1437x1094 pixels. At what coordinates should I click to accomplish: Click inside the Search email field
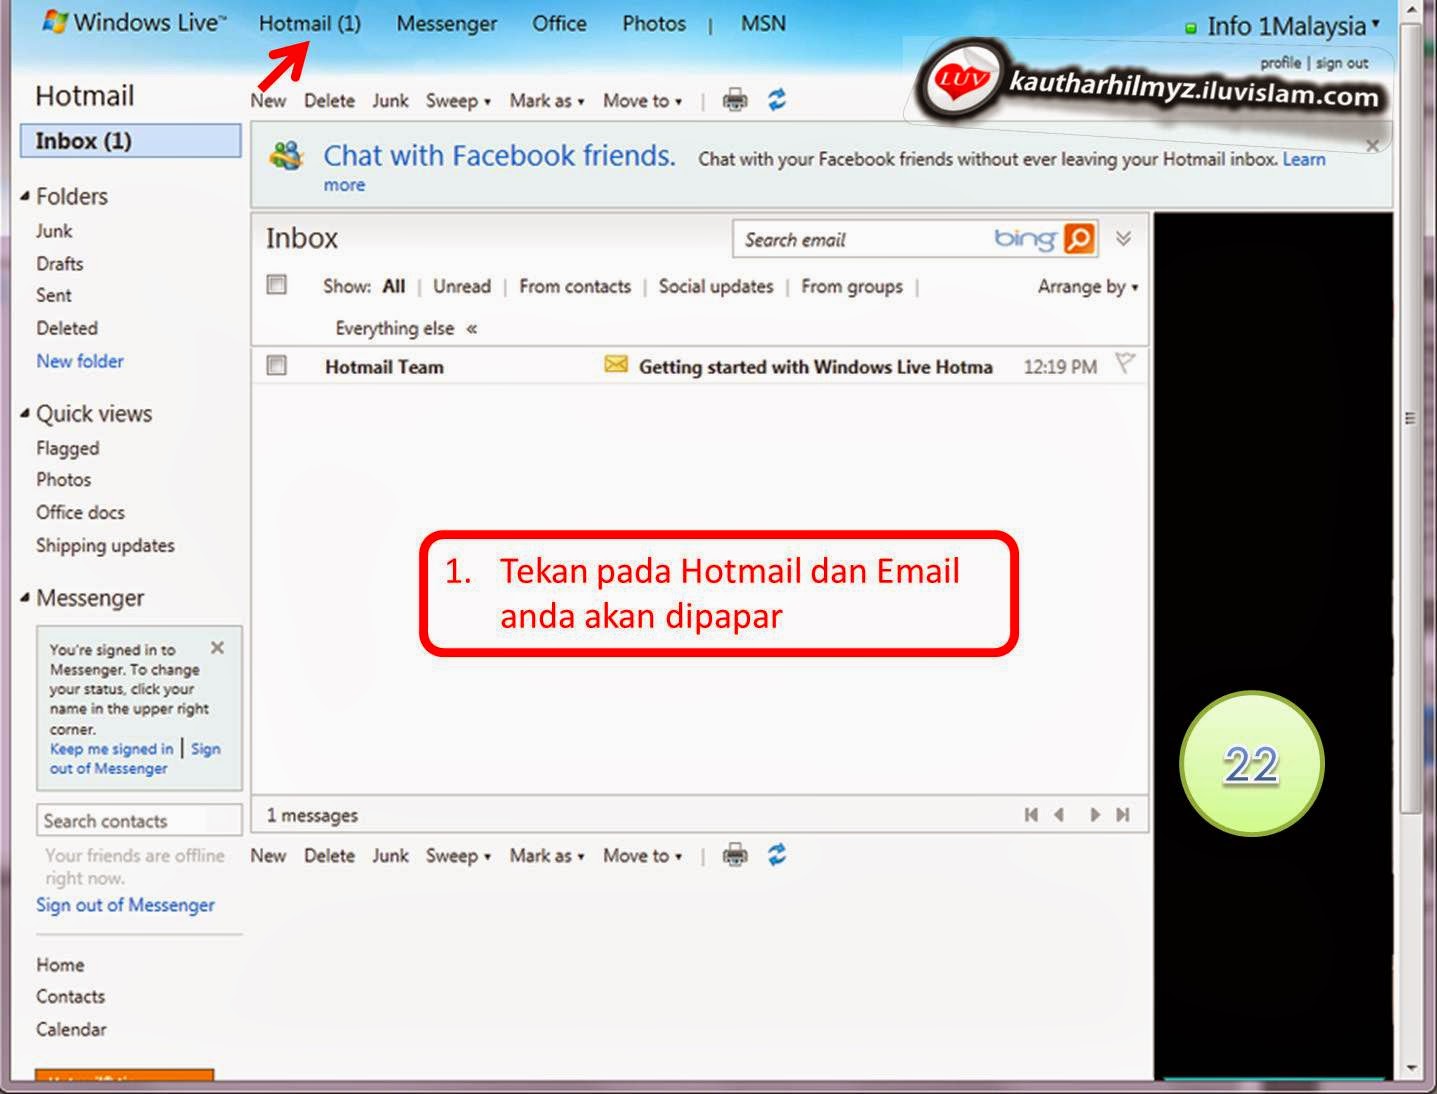(x=860, y=239)
